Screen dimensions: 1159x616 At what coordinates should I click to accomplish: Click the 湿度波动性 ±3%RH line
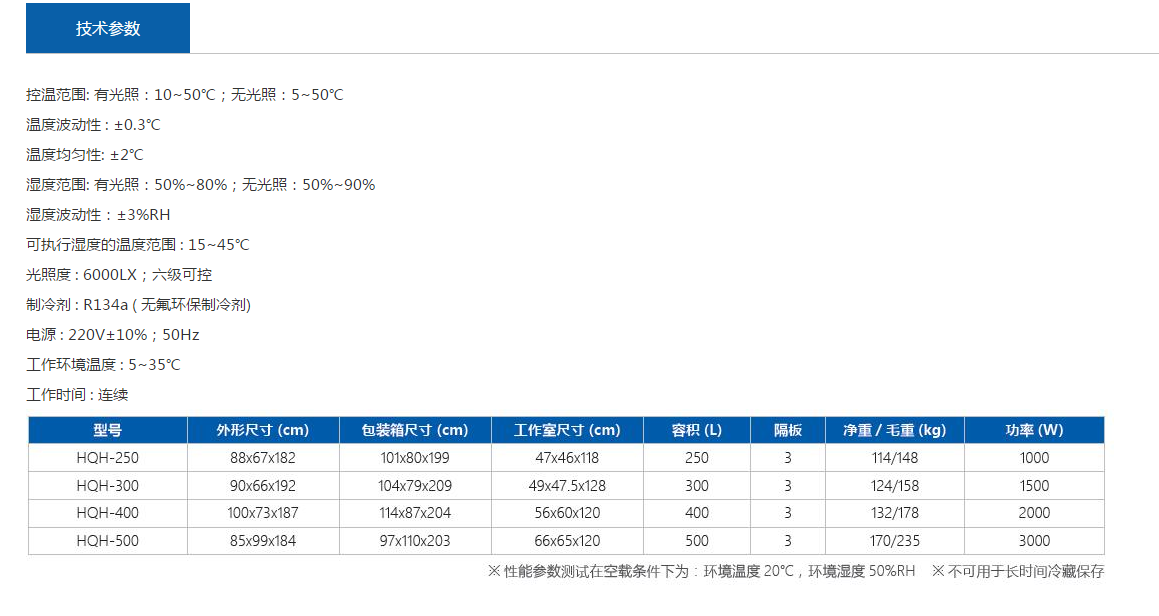click(x=98, y=214)
